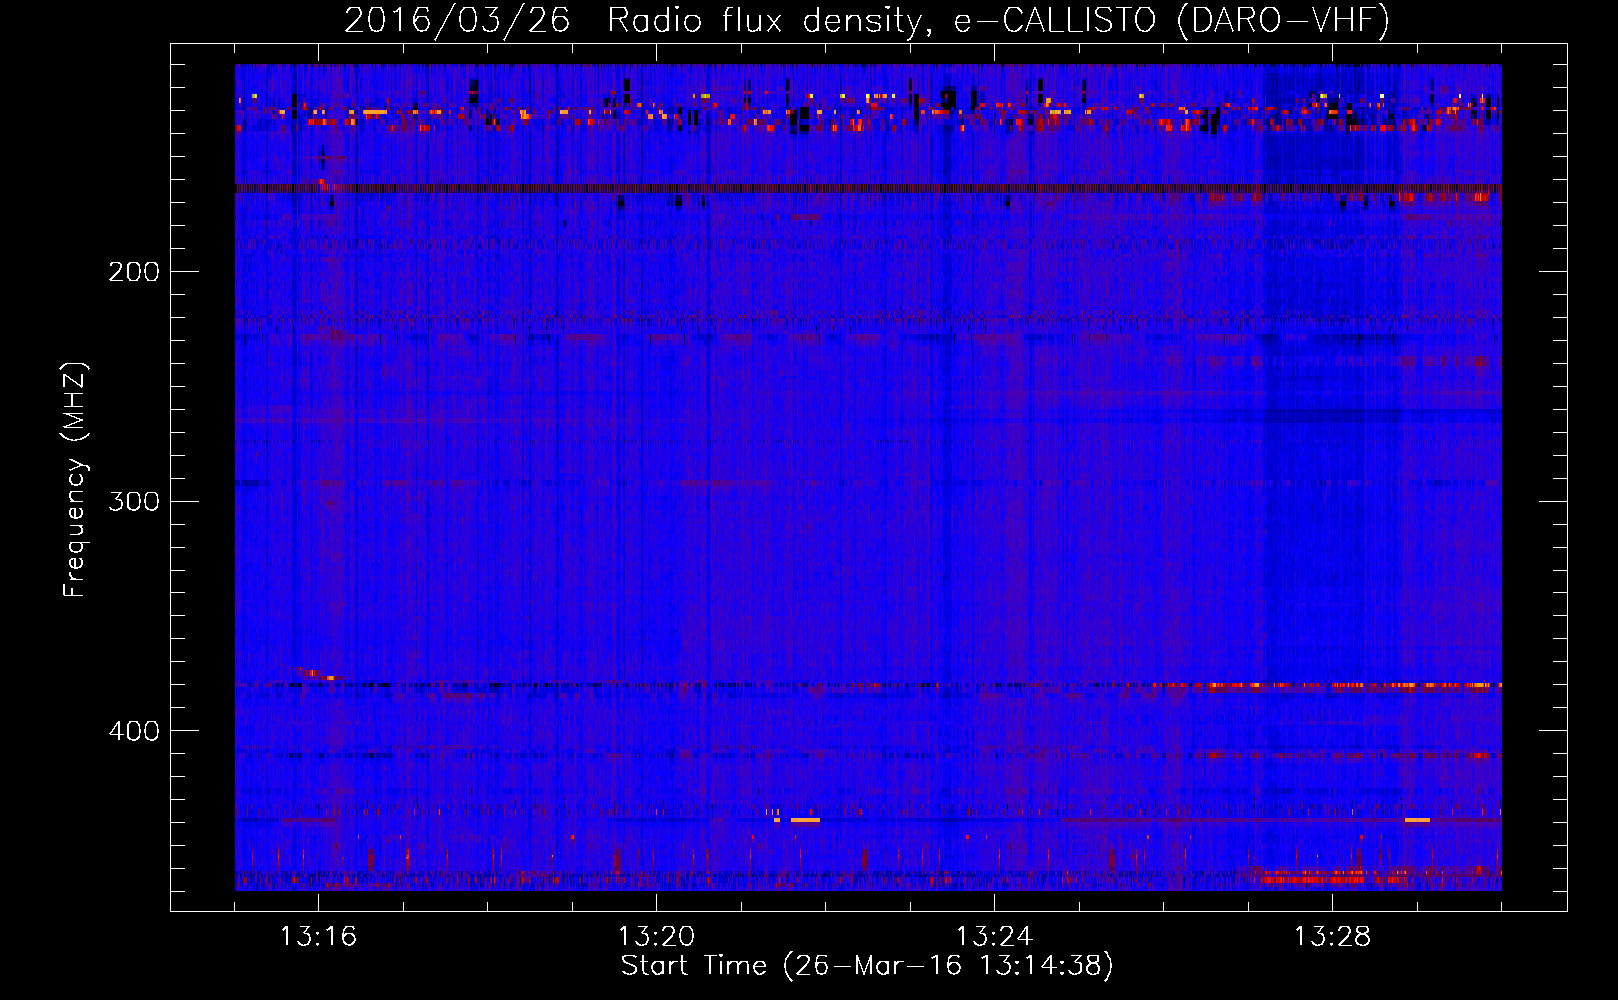Click the '13:16' time tick label

coord(318,937)
